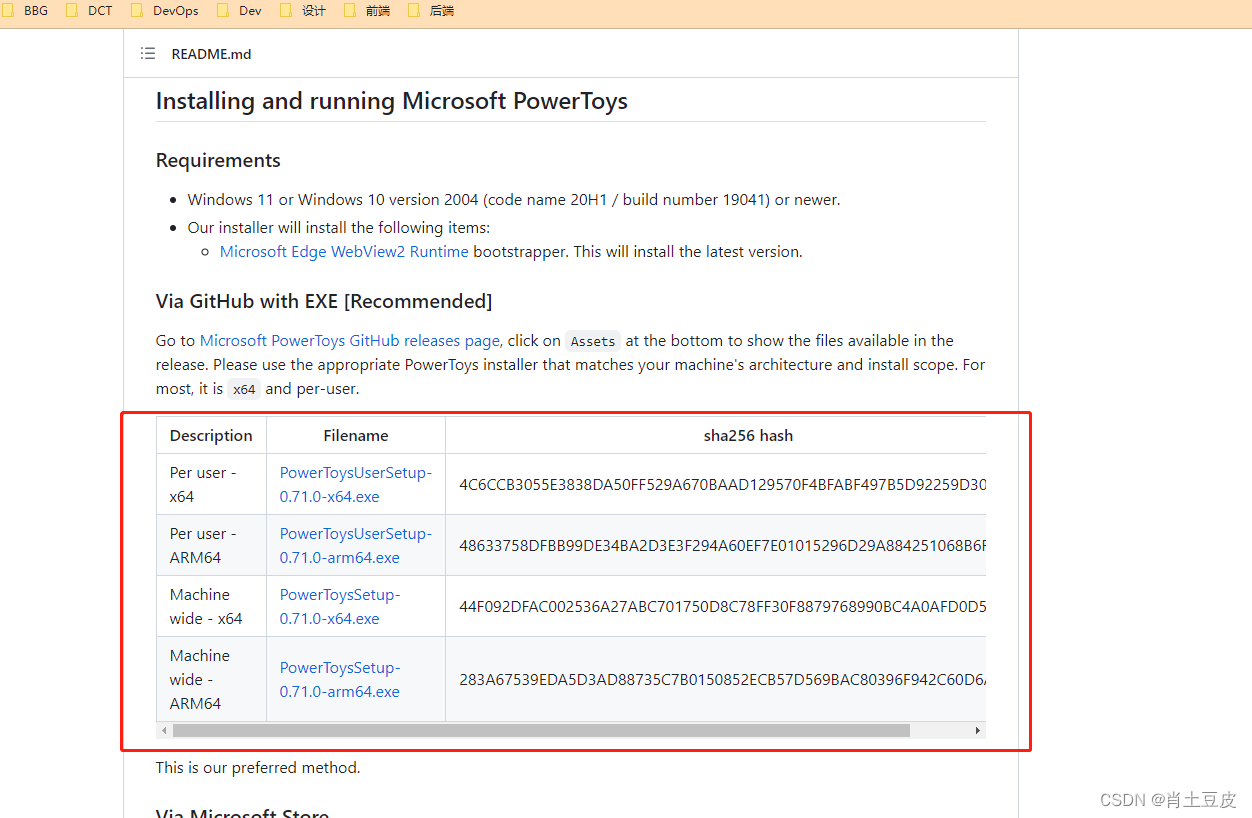The width and height of the screenshot is (1252, 818).
Task: Click the Requirements heading
Action: [x=218, y=161]
